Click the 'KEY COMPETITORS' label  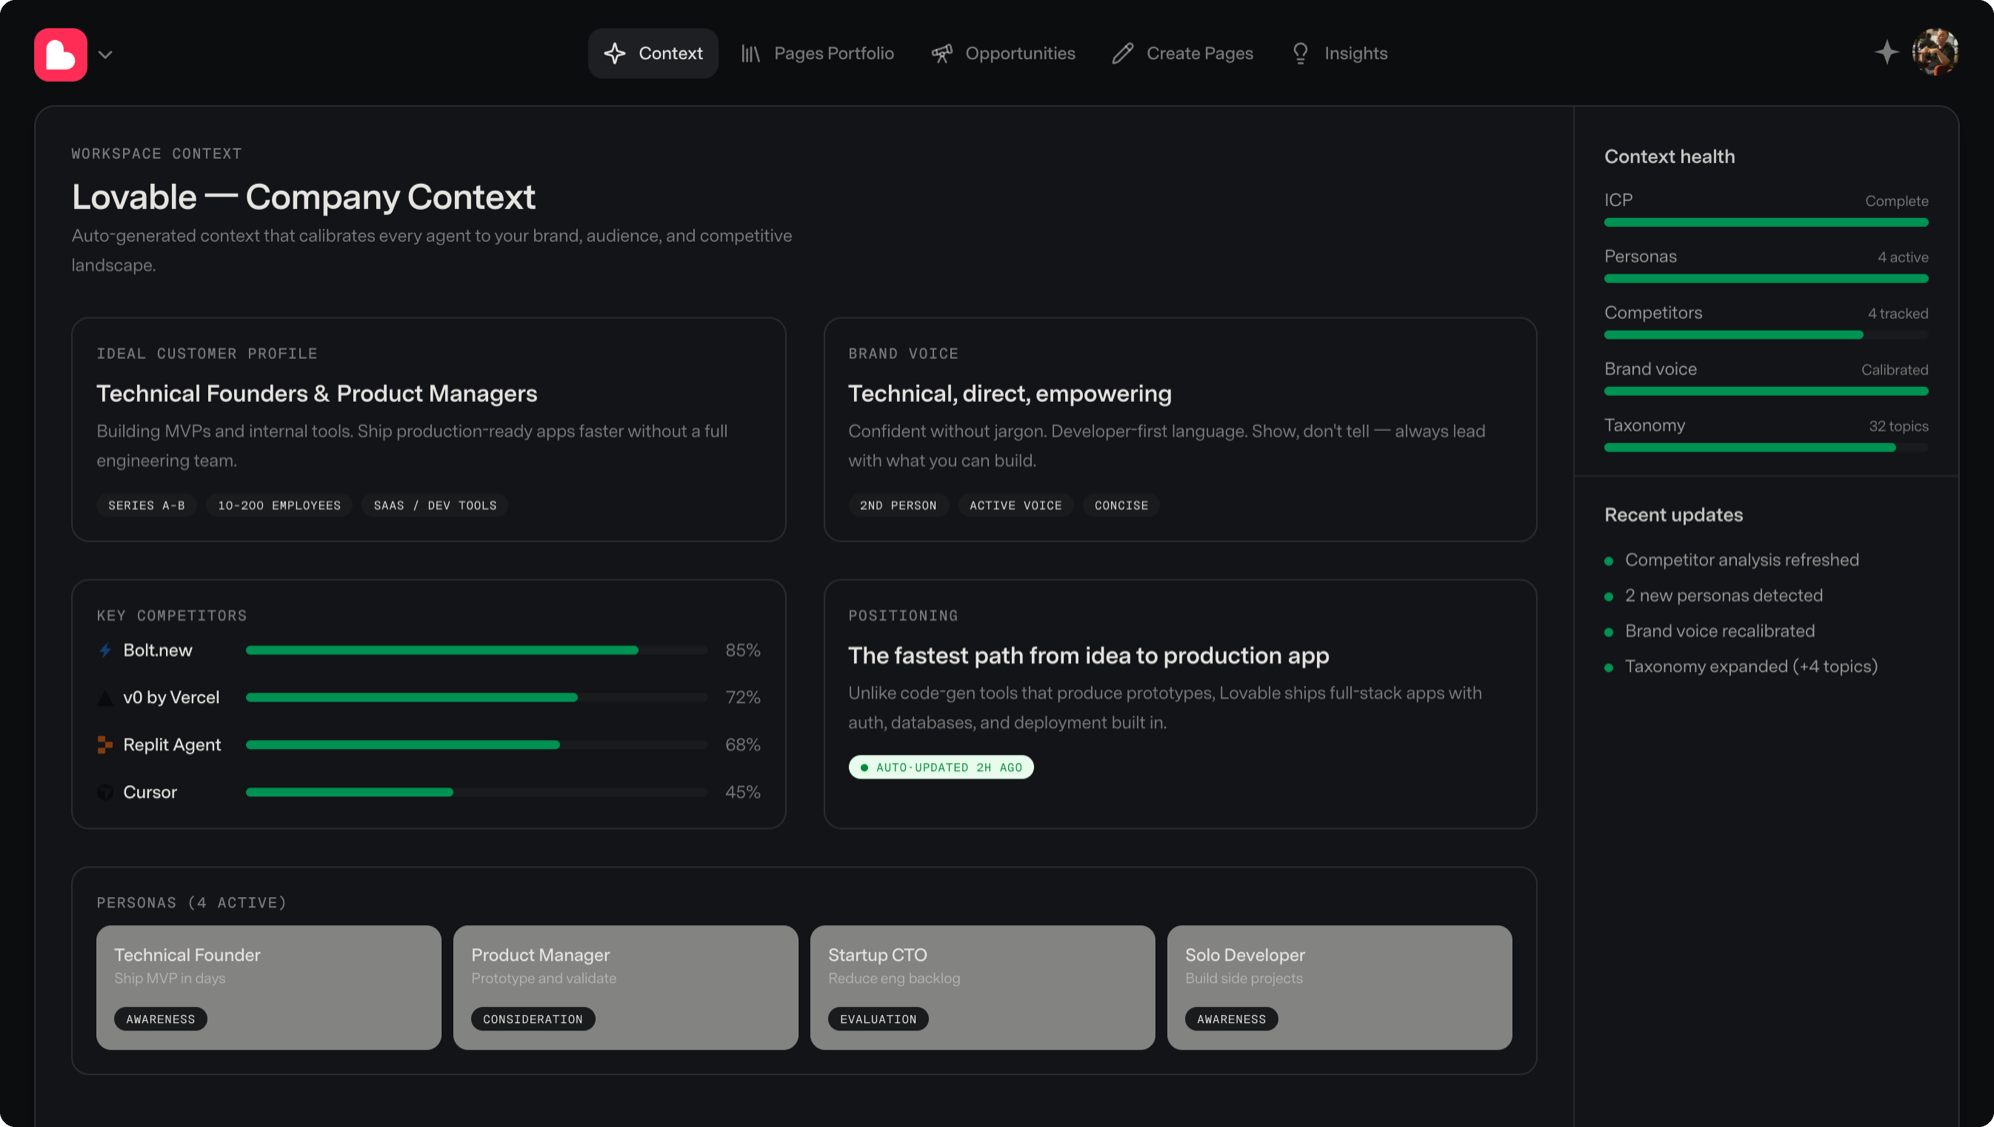[172, 616]
